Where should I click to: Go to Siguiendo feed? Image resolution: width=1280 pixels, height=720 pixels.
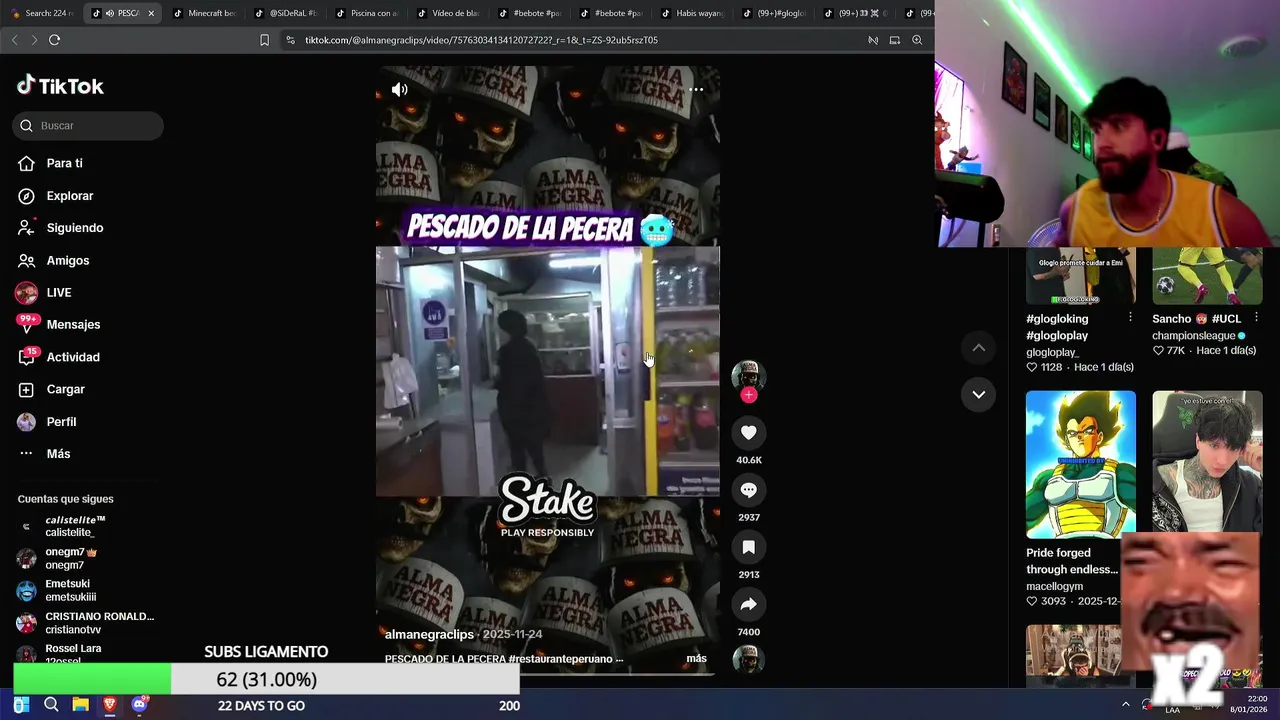click(x=74, y=228)
